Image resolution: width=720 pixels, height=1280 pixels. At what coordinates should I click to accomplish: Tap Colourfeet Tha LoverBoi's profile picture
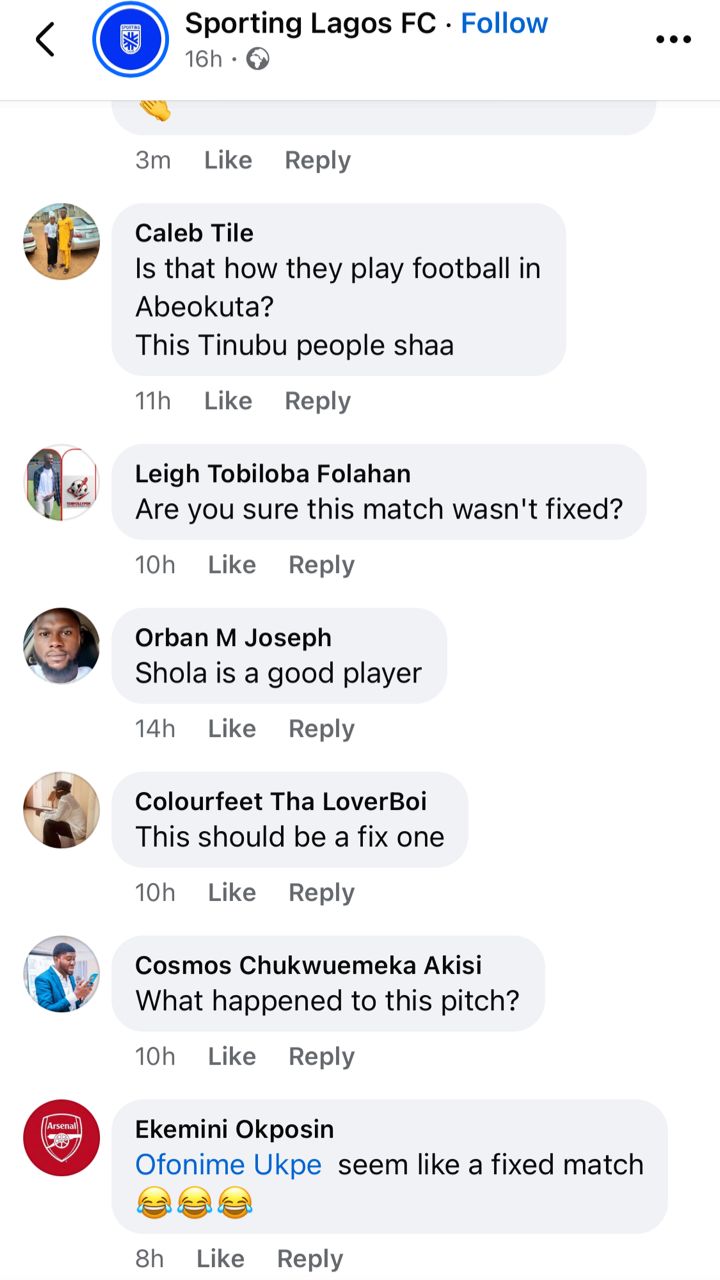62,810
